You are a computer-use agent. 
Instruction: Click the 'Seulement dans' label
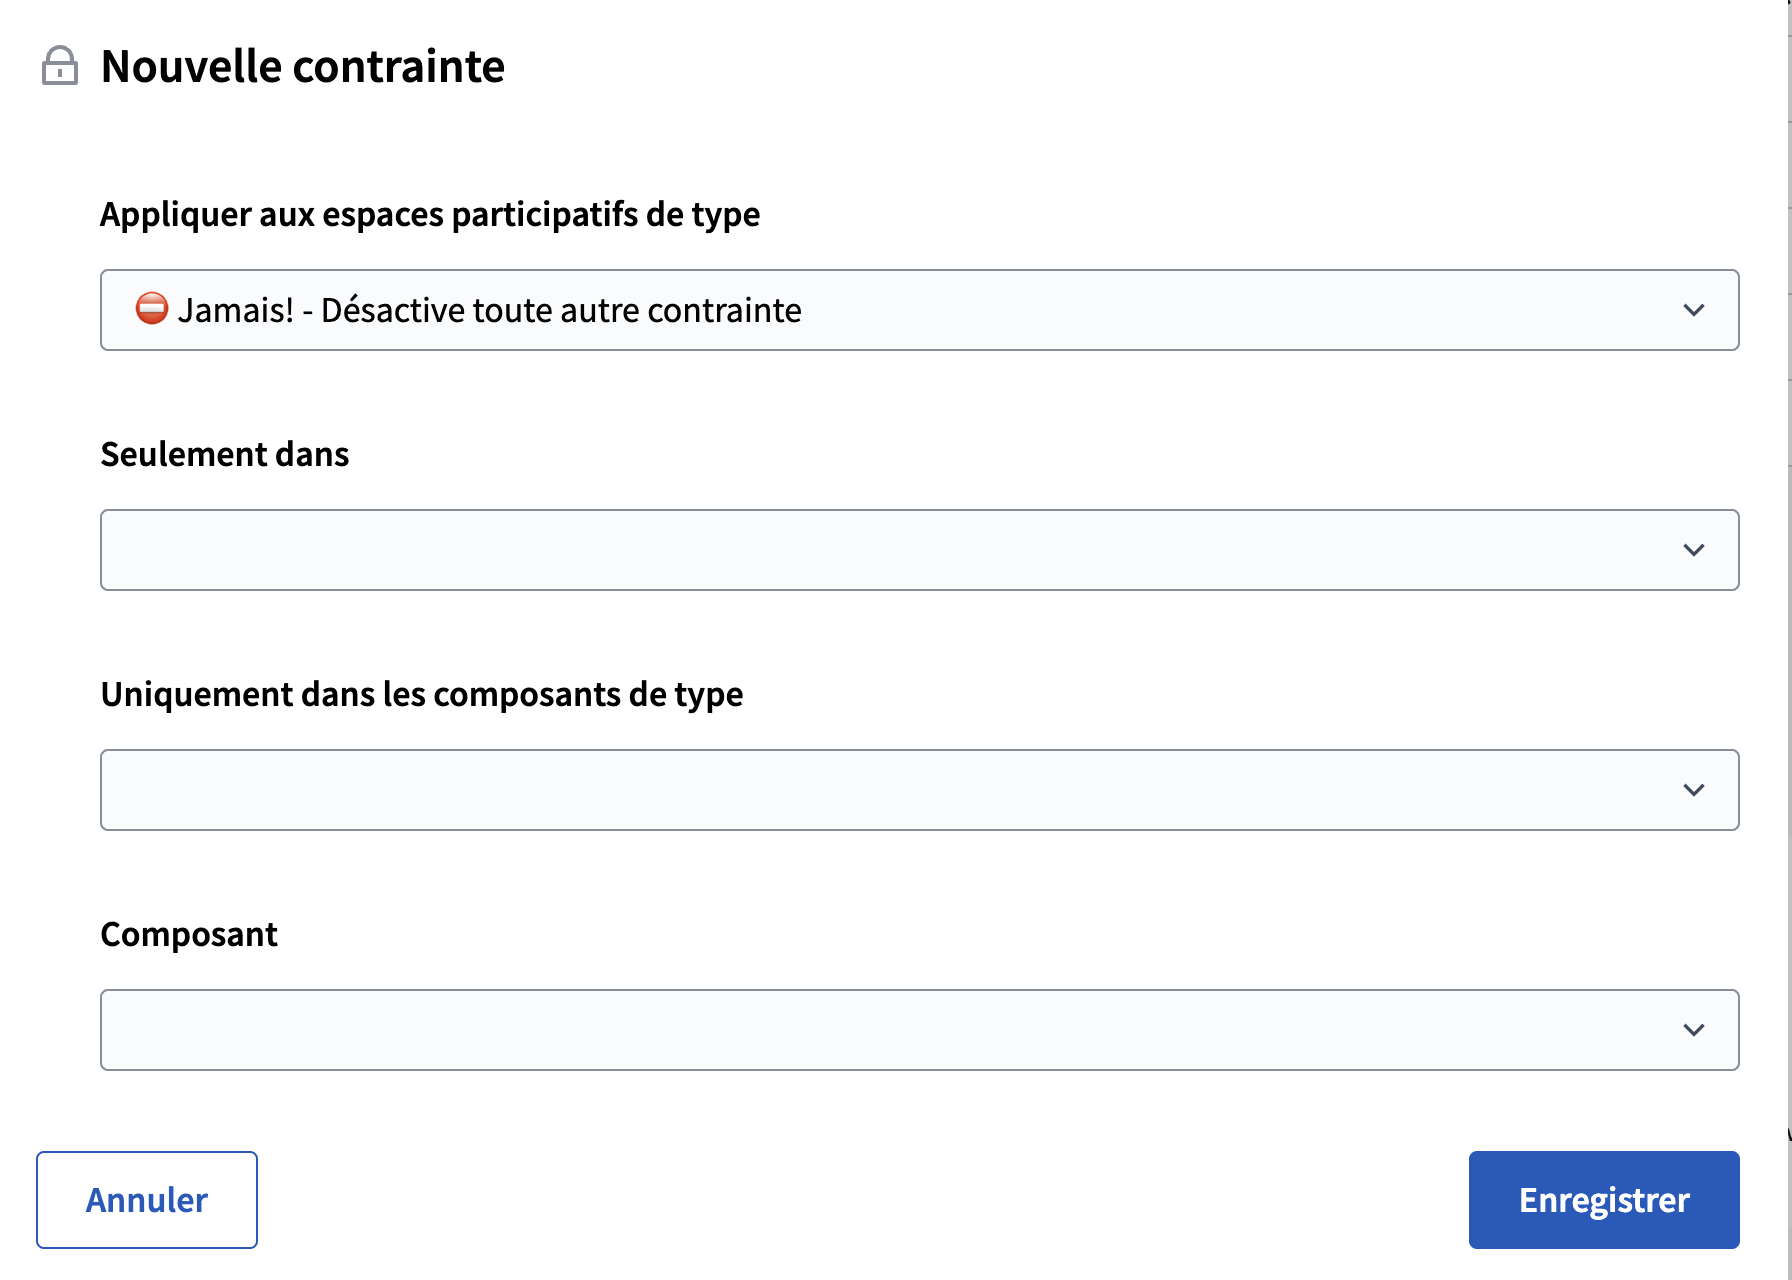225,454
